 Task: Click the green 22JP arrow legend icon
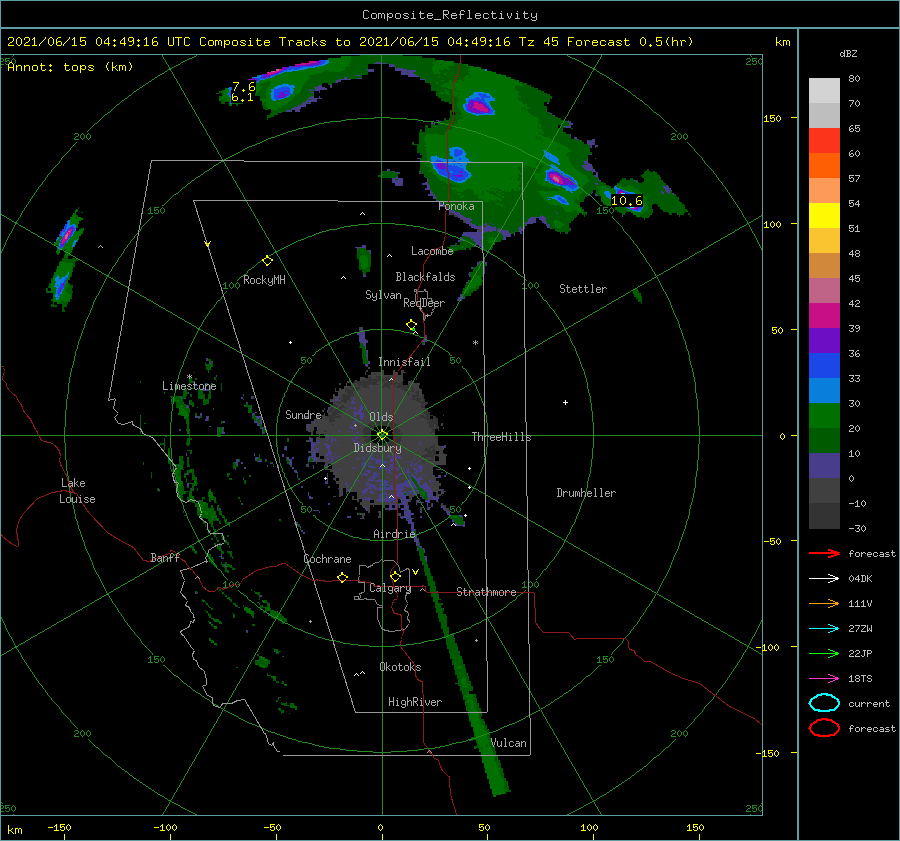824,653
